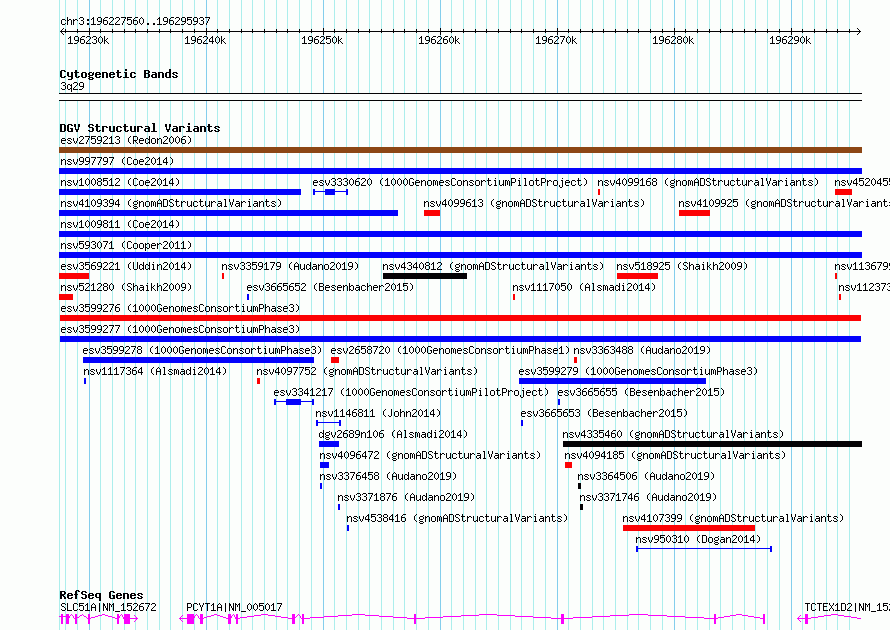890x630 pixels.
Task: Select nsv1009811 (Coe2014) label
Action: [120, 224]
